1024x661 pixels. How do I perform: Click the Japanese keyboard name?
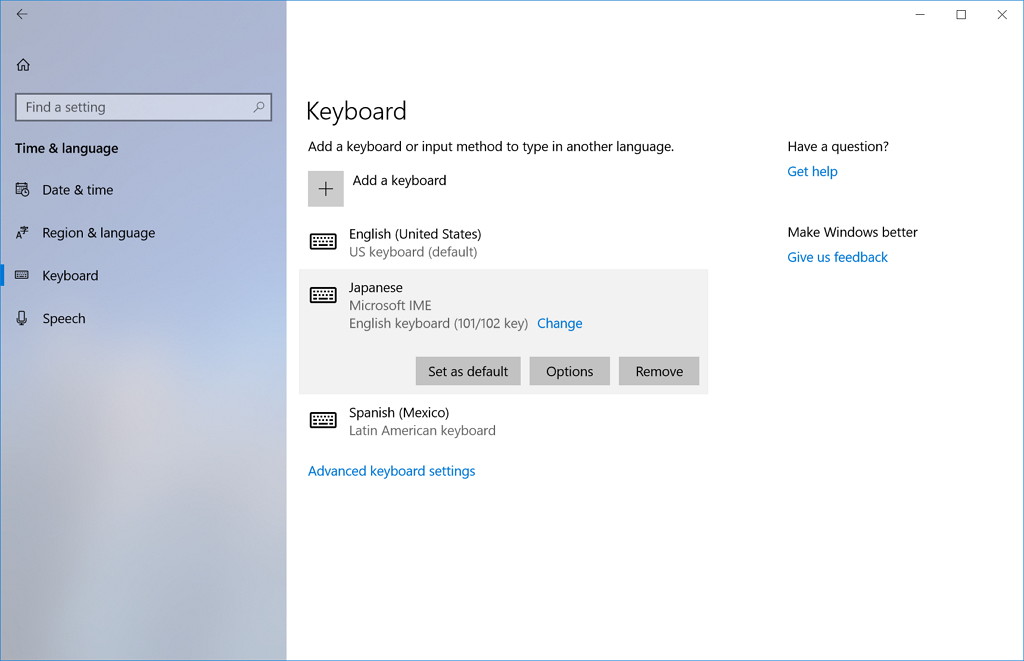click(x=376, y=287)
